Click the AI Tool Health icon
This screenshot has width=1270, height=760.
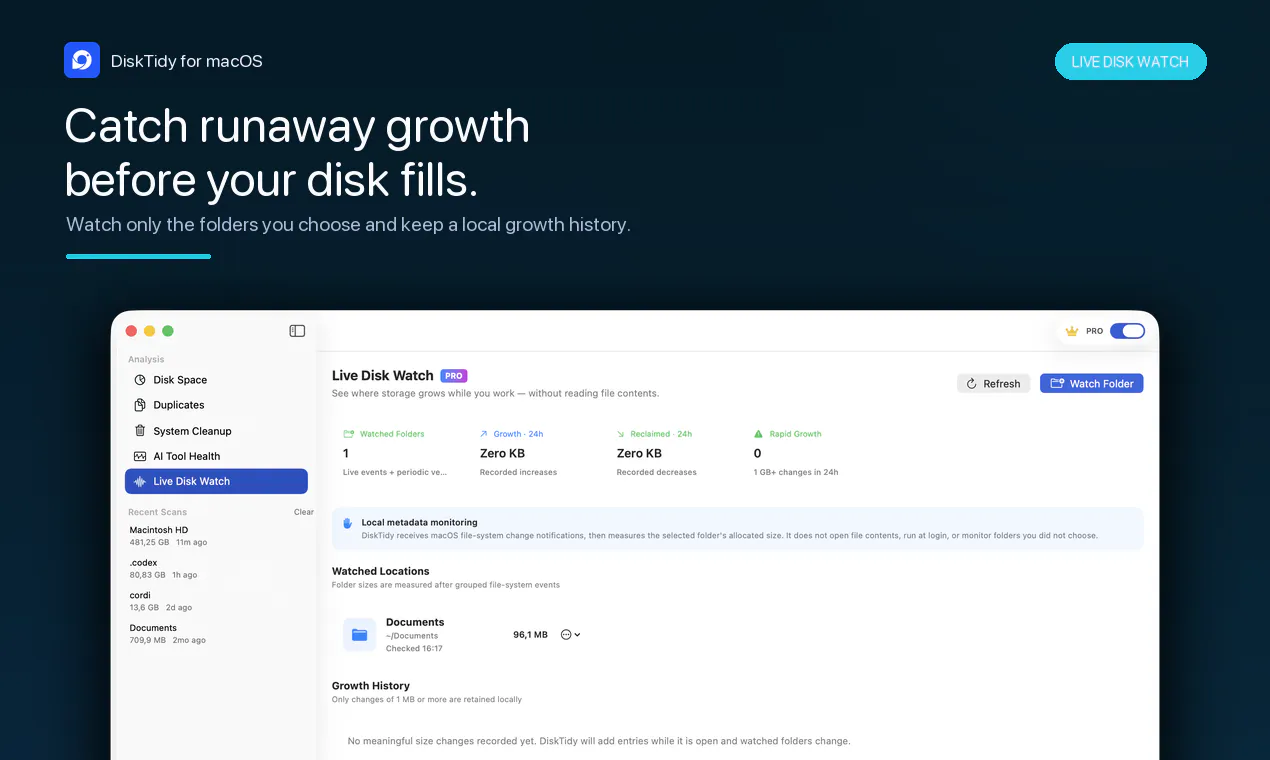click(140, 456)
